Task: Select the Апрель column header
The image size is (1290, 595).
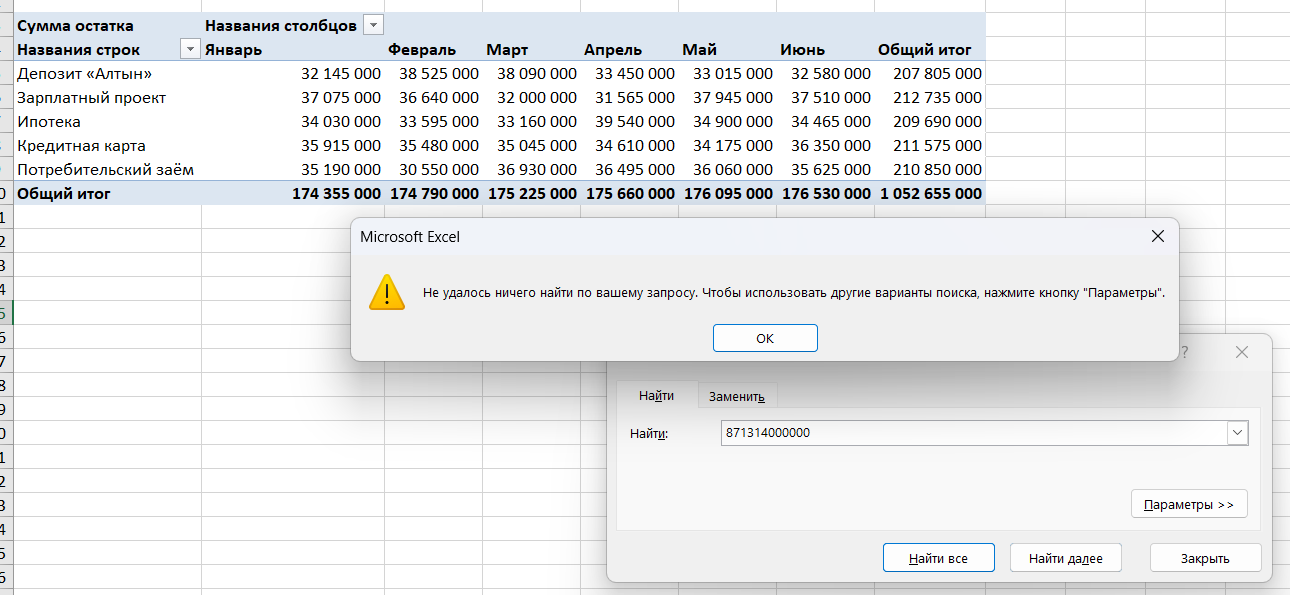Action: click(629, 49)
